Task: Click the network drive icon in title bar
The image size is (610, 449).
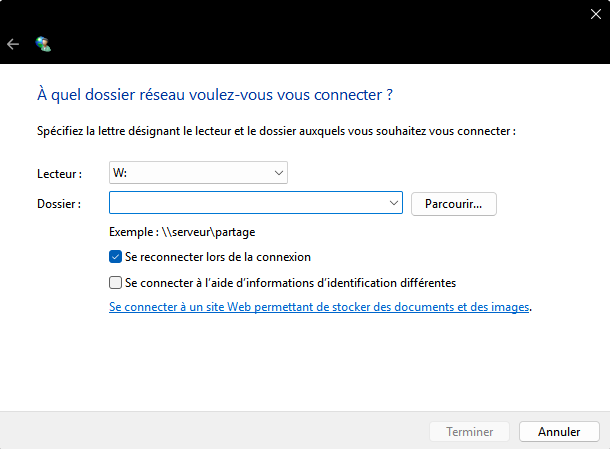Action: 43,44
